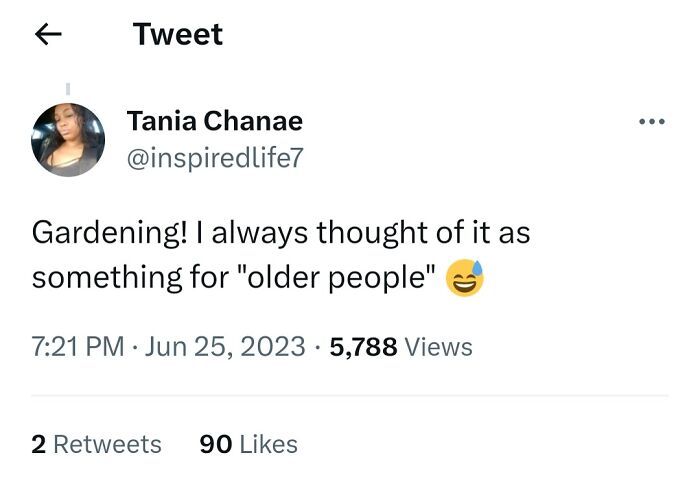Click the thread connector line above avatar
700x477 pixels.
(x=68, y=89)
